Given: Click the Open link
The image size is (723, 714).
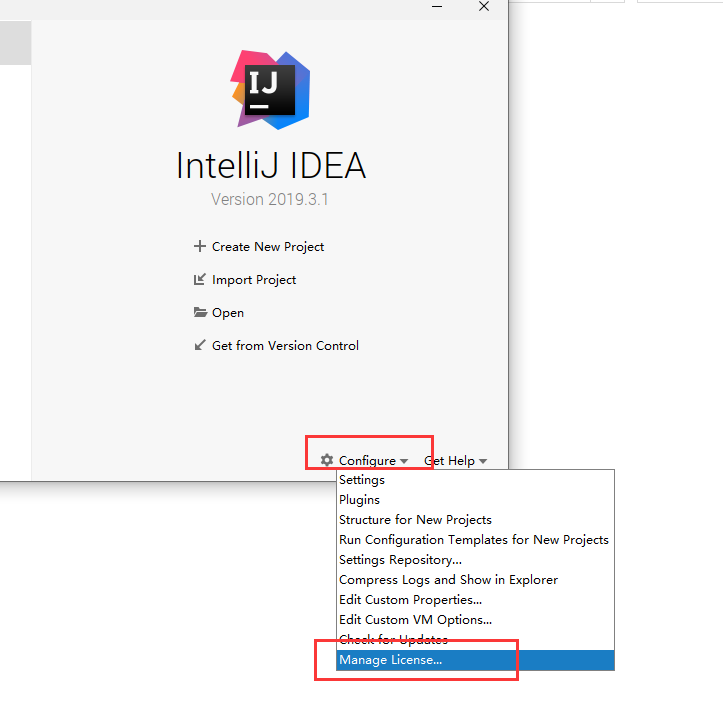Looking at the screenshot, I should [228, 313].
